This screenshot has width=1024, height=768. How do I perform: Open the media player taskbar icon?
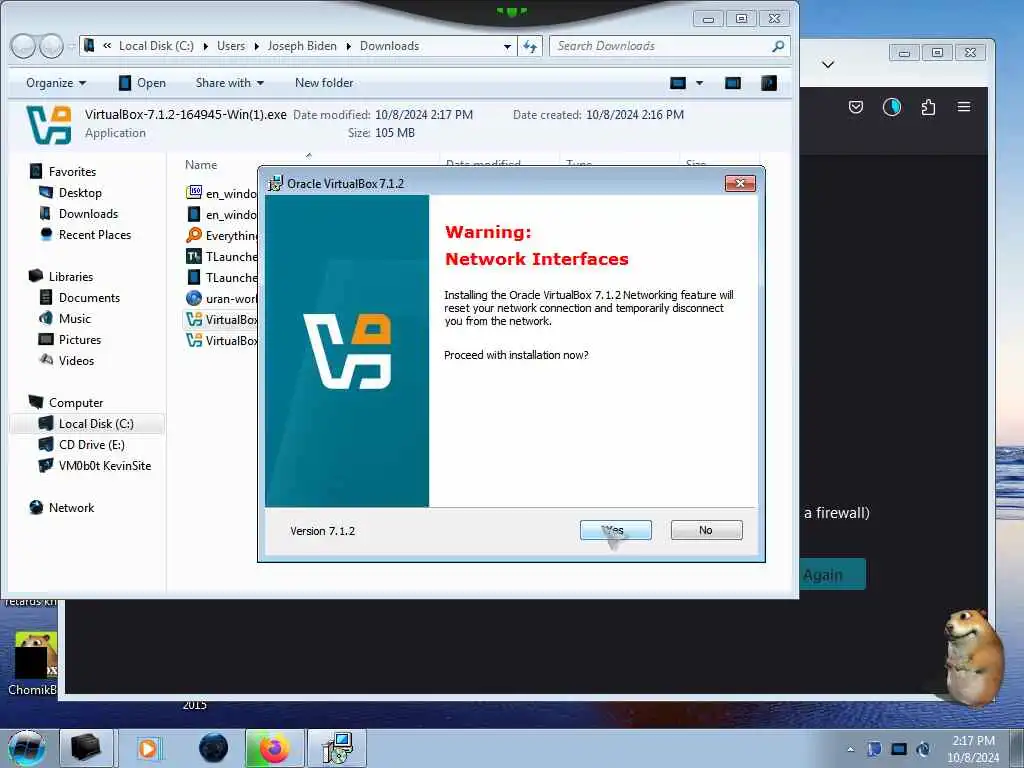click(148, 748)
